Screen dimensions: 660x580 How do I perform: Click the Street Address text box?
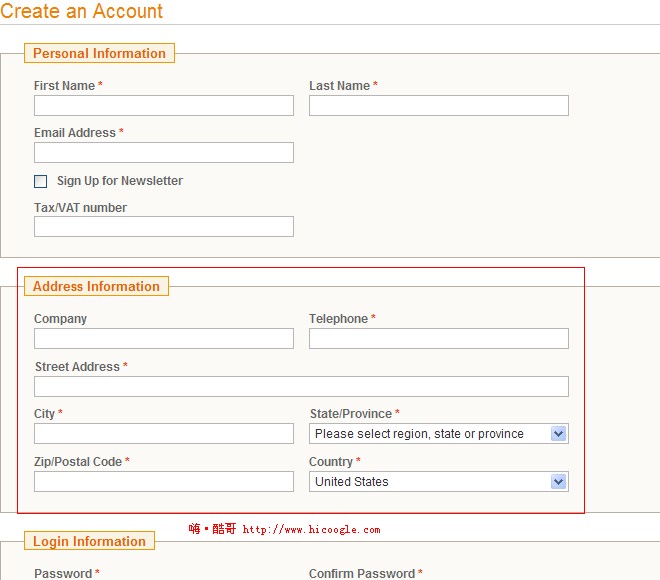301,387
